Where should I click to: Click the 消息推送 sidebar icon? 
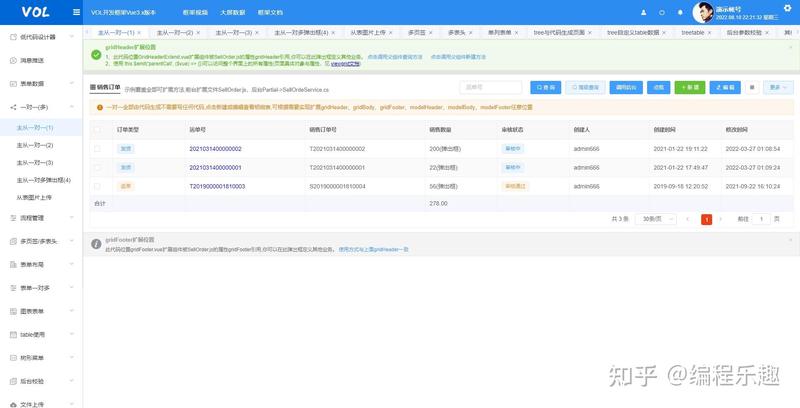tap(14, 60)
